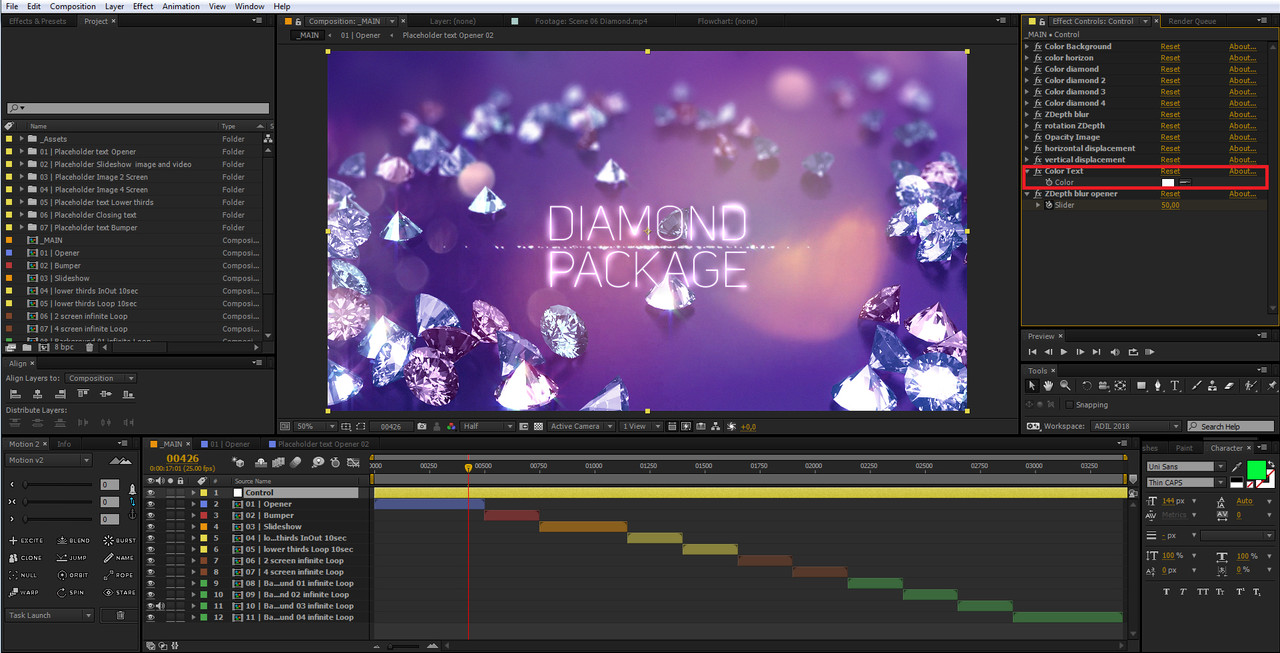Select the Unified Camera tool

click(x=1103, y=385)
